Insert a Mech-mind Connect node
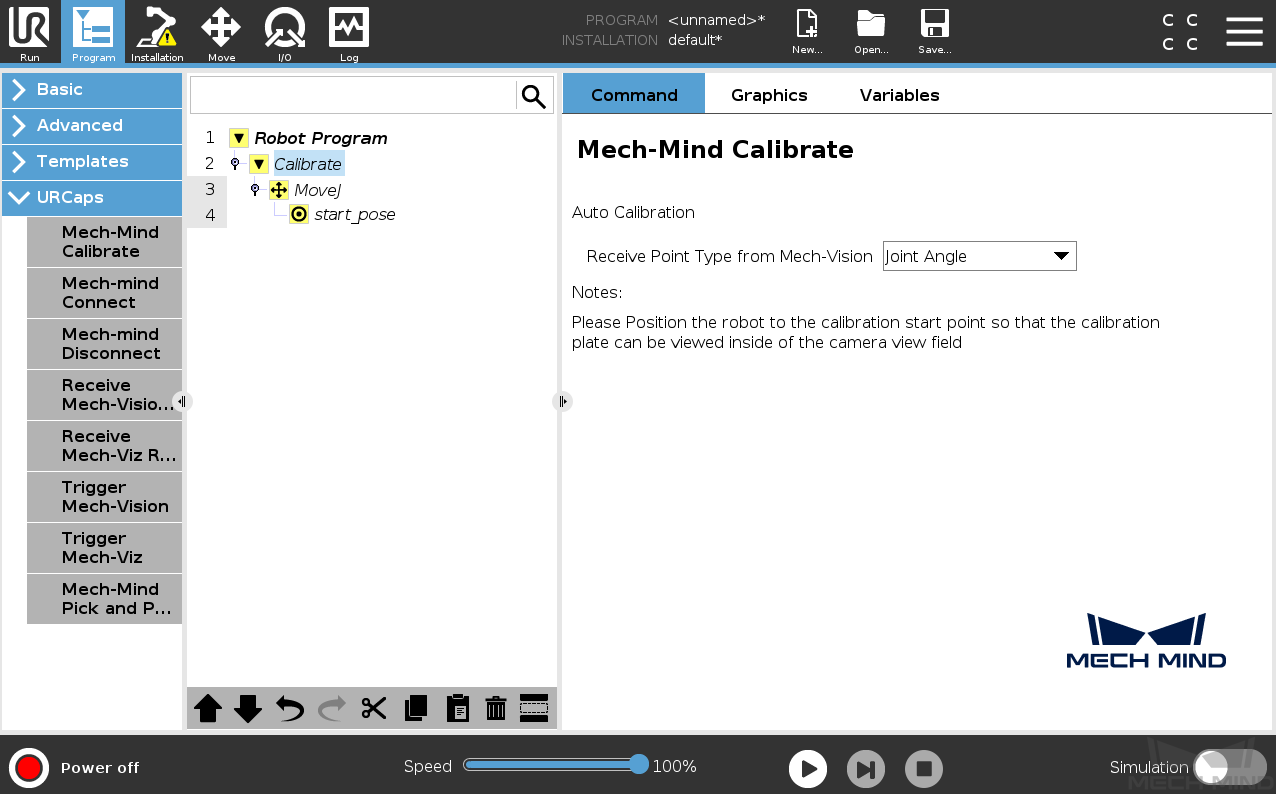Viewport: 1276px width, 794px height. tap(104, 293)
